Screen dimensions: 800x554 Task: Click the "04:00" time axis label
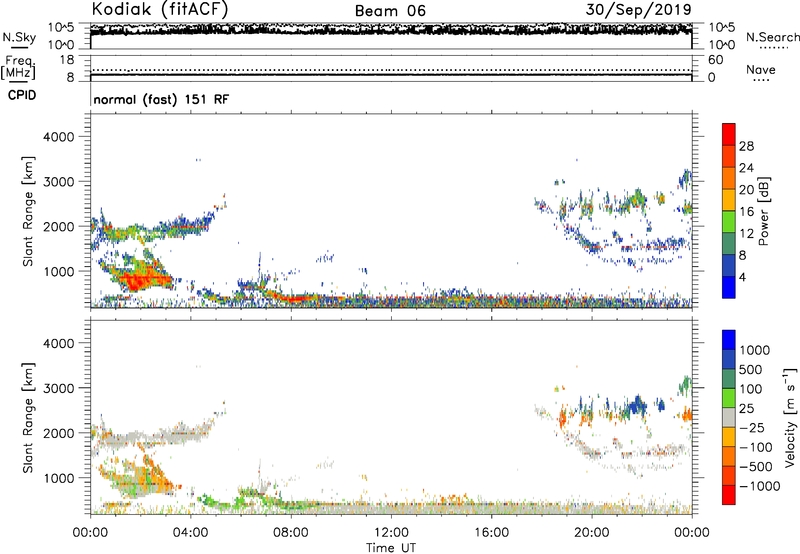[x=190, y=533]
